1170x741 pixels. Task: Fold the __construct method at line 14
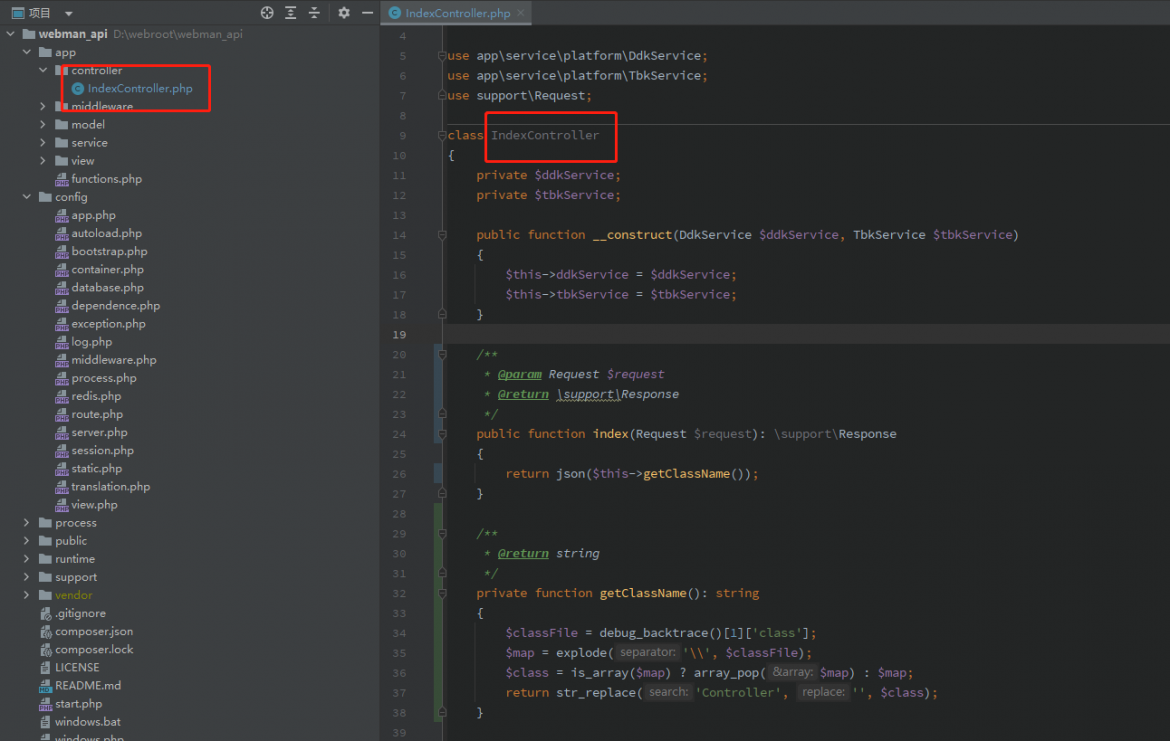tap(442, 235)
